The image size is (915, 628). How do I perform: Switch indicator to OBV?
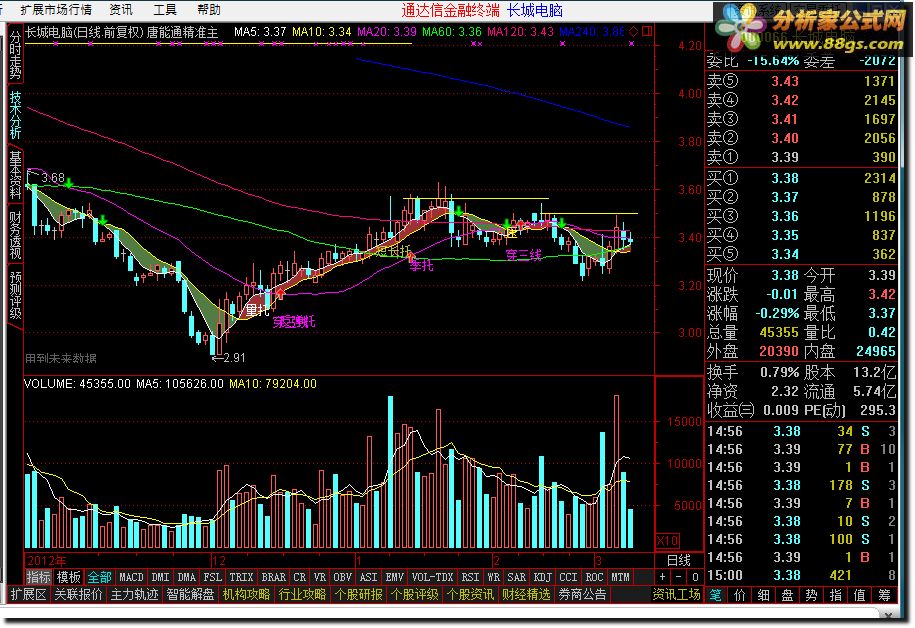point(342,577)
